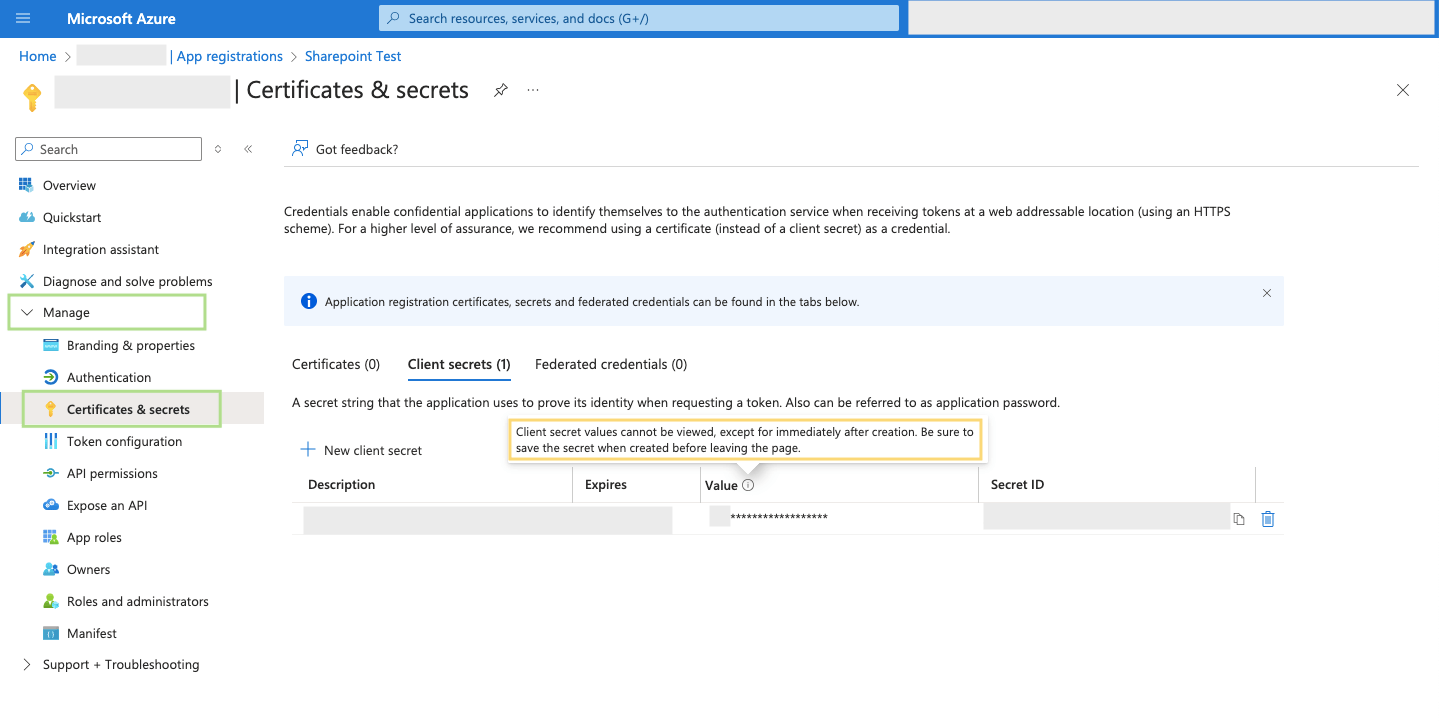Screen dimensions: 1439x723
Task: Open Sharepoint Test breadcrumb
Action: pyautogui.click(x=353, y=56)
